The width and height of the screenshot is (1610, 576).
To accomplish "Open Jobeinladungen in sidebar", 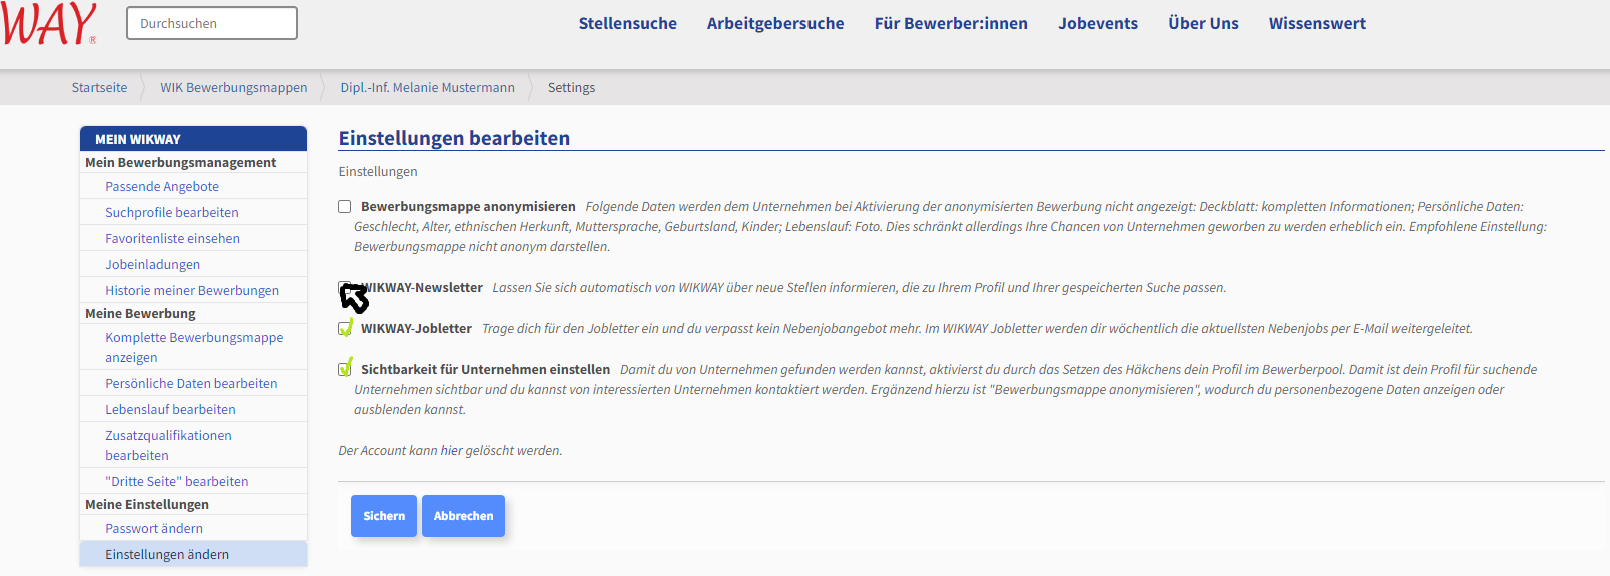I will [x=152, y=265].
